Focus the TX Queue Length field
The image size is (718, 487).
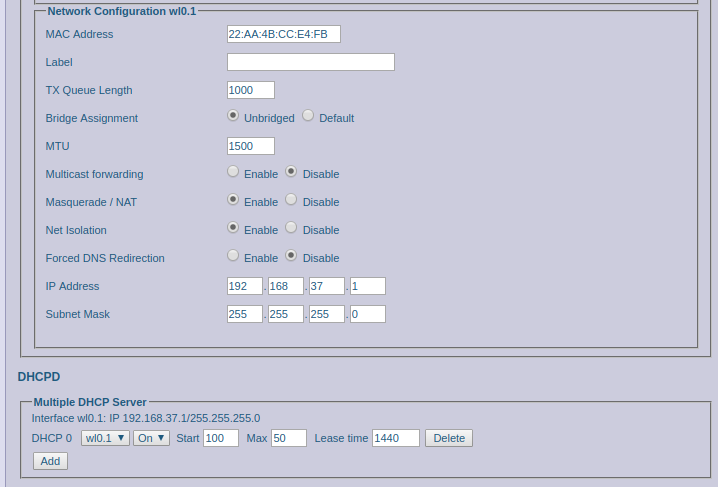250,90
